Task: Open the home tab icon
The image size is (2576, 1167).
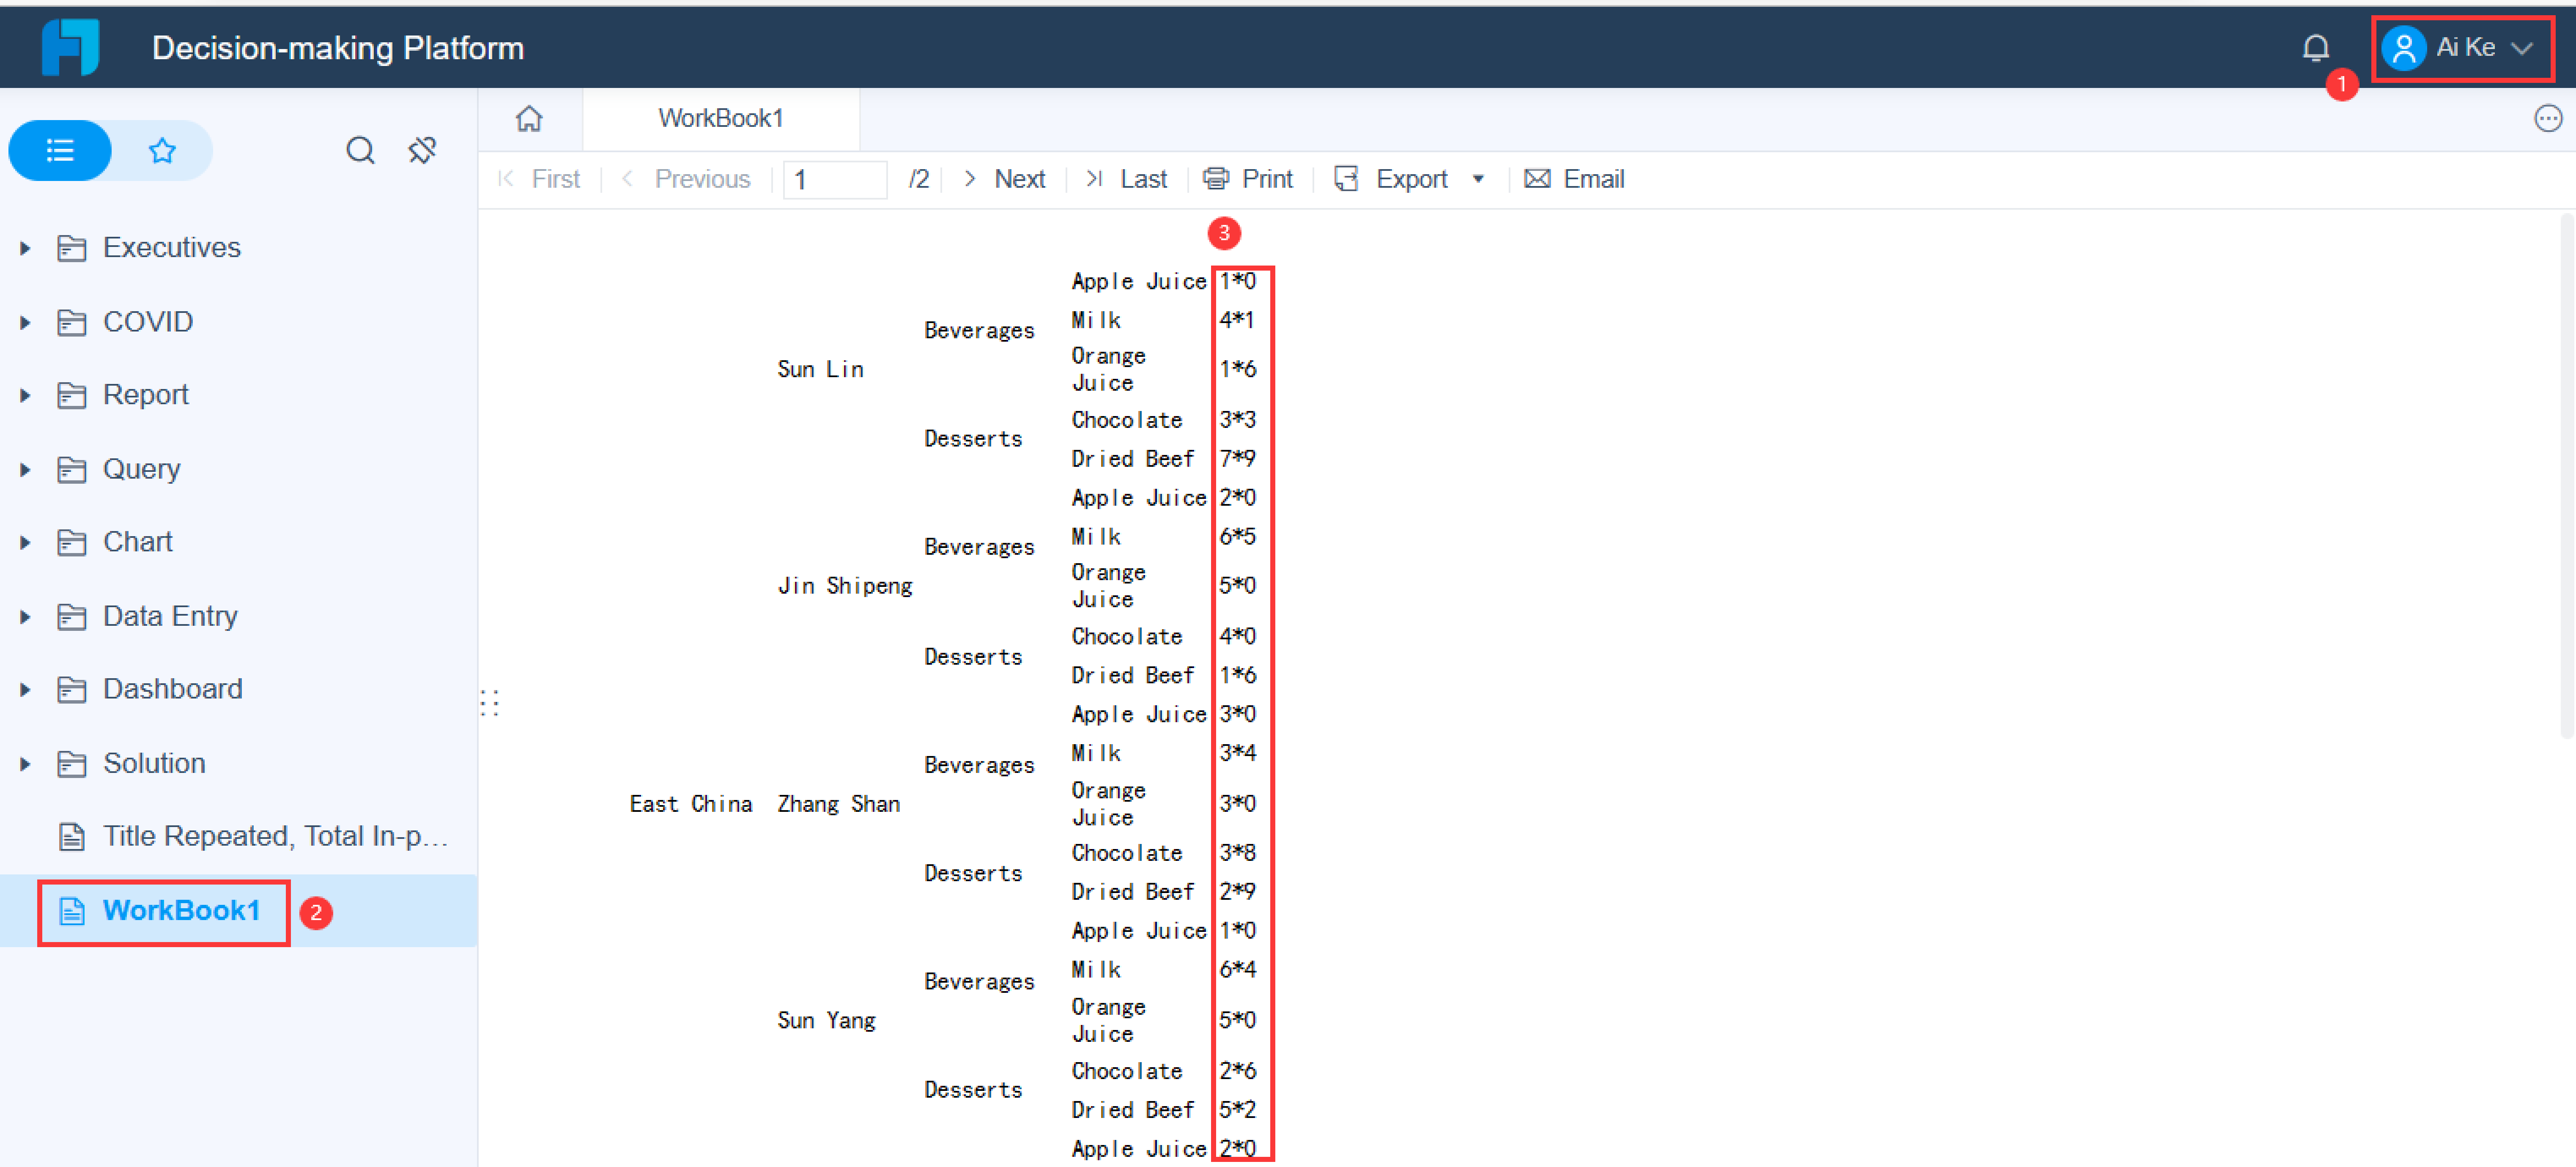Action: pyautogui.click(x=529, y=119)
